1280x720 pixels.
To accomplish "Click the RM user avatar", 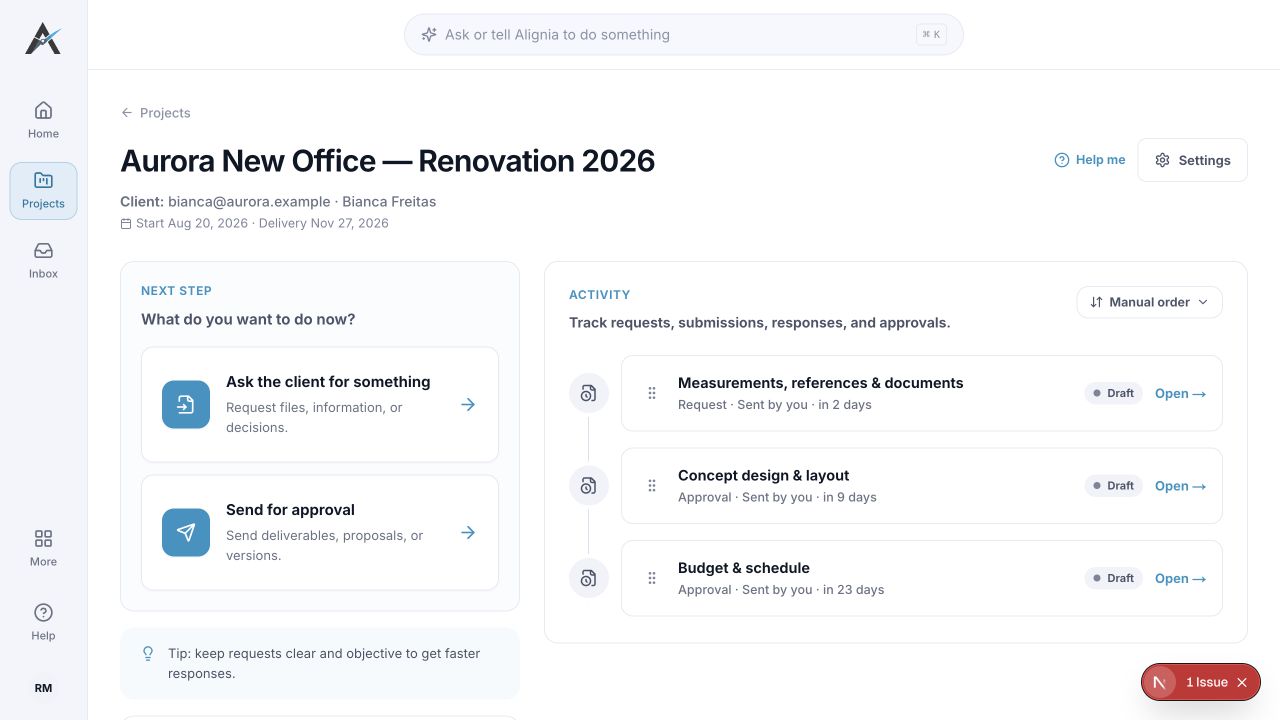I will click(x=43, y=688).
